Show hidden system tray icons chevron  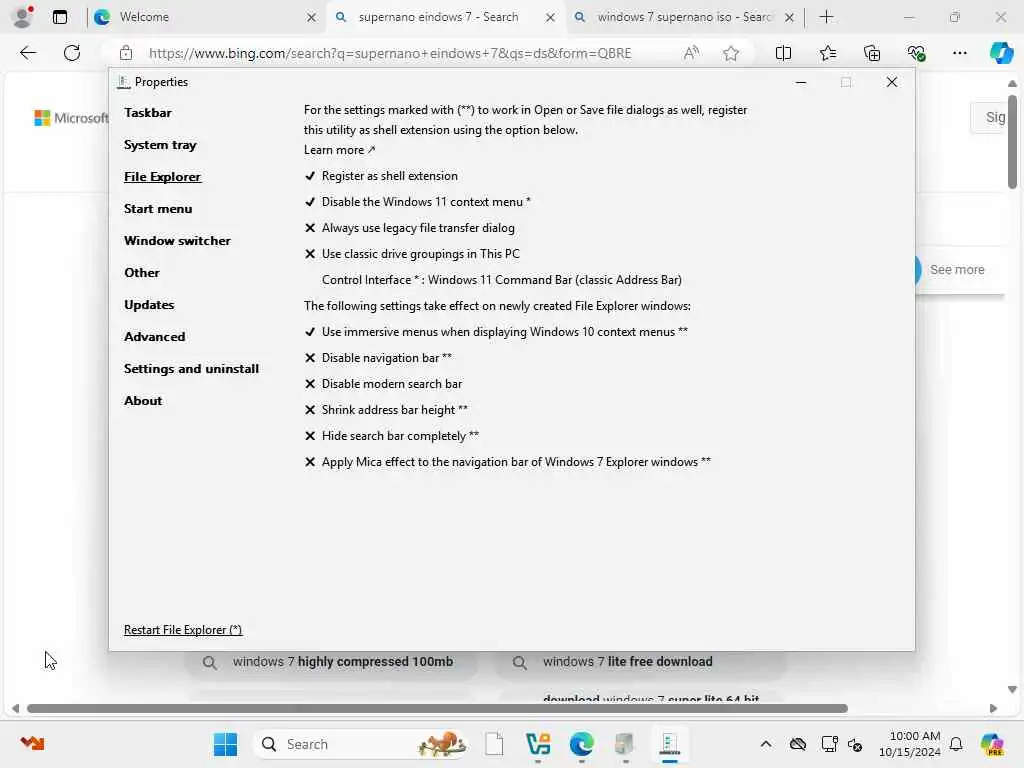766,744
